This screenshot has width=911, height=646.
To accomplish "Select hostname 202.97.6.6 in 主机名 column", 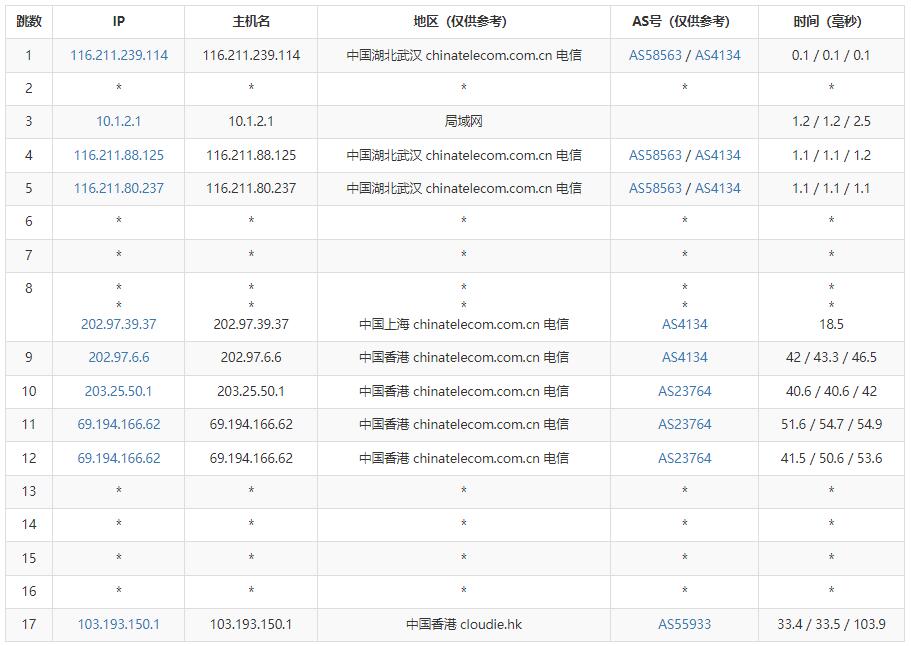I will [251, 357].
